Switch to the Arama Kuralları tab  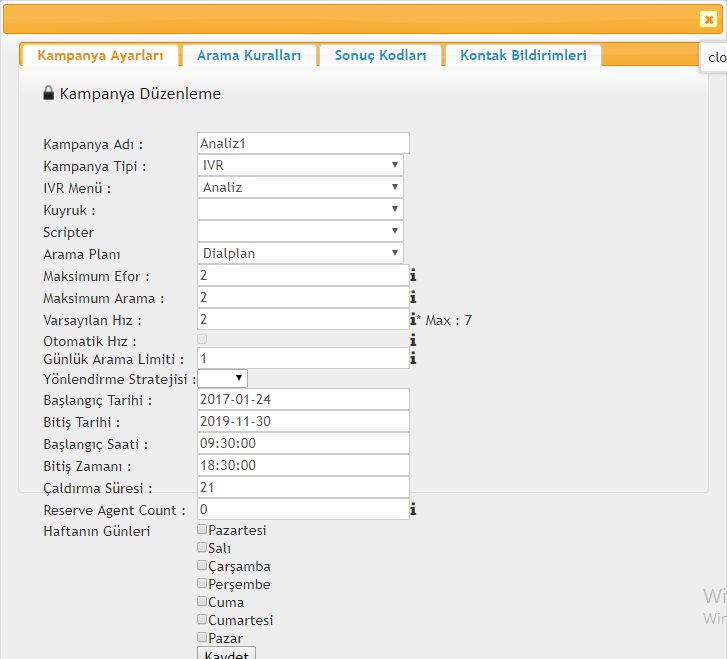(248, 56)
